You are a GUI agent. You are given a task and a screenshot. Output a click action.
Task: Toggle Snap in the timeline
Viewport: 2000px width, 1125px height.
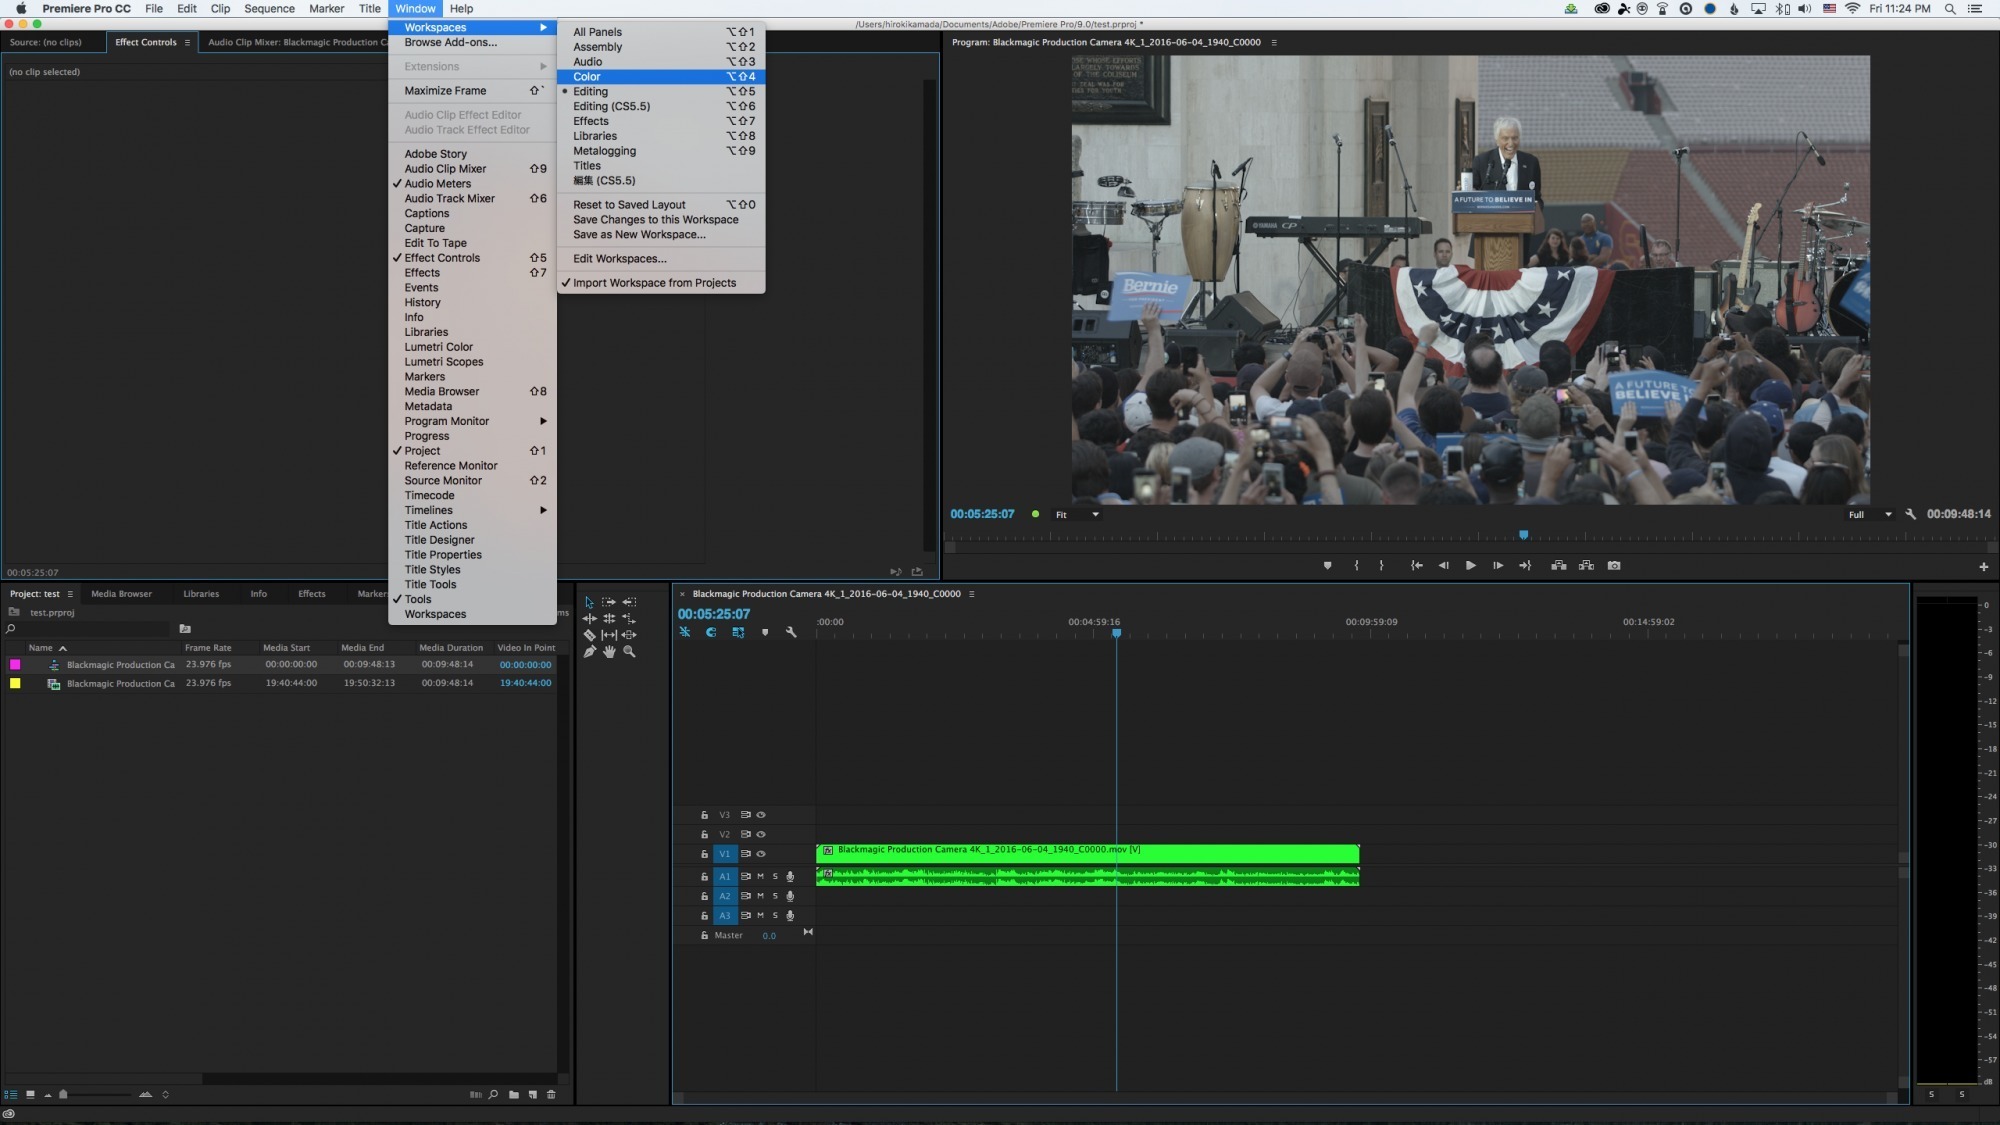(x=711, y=632)
